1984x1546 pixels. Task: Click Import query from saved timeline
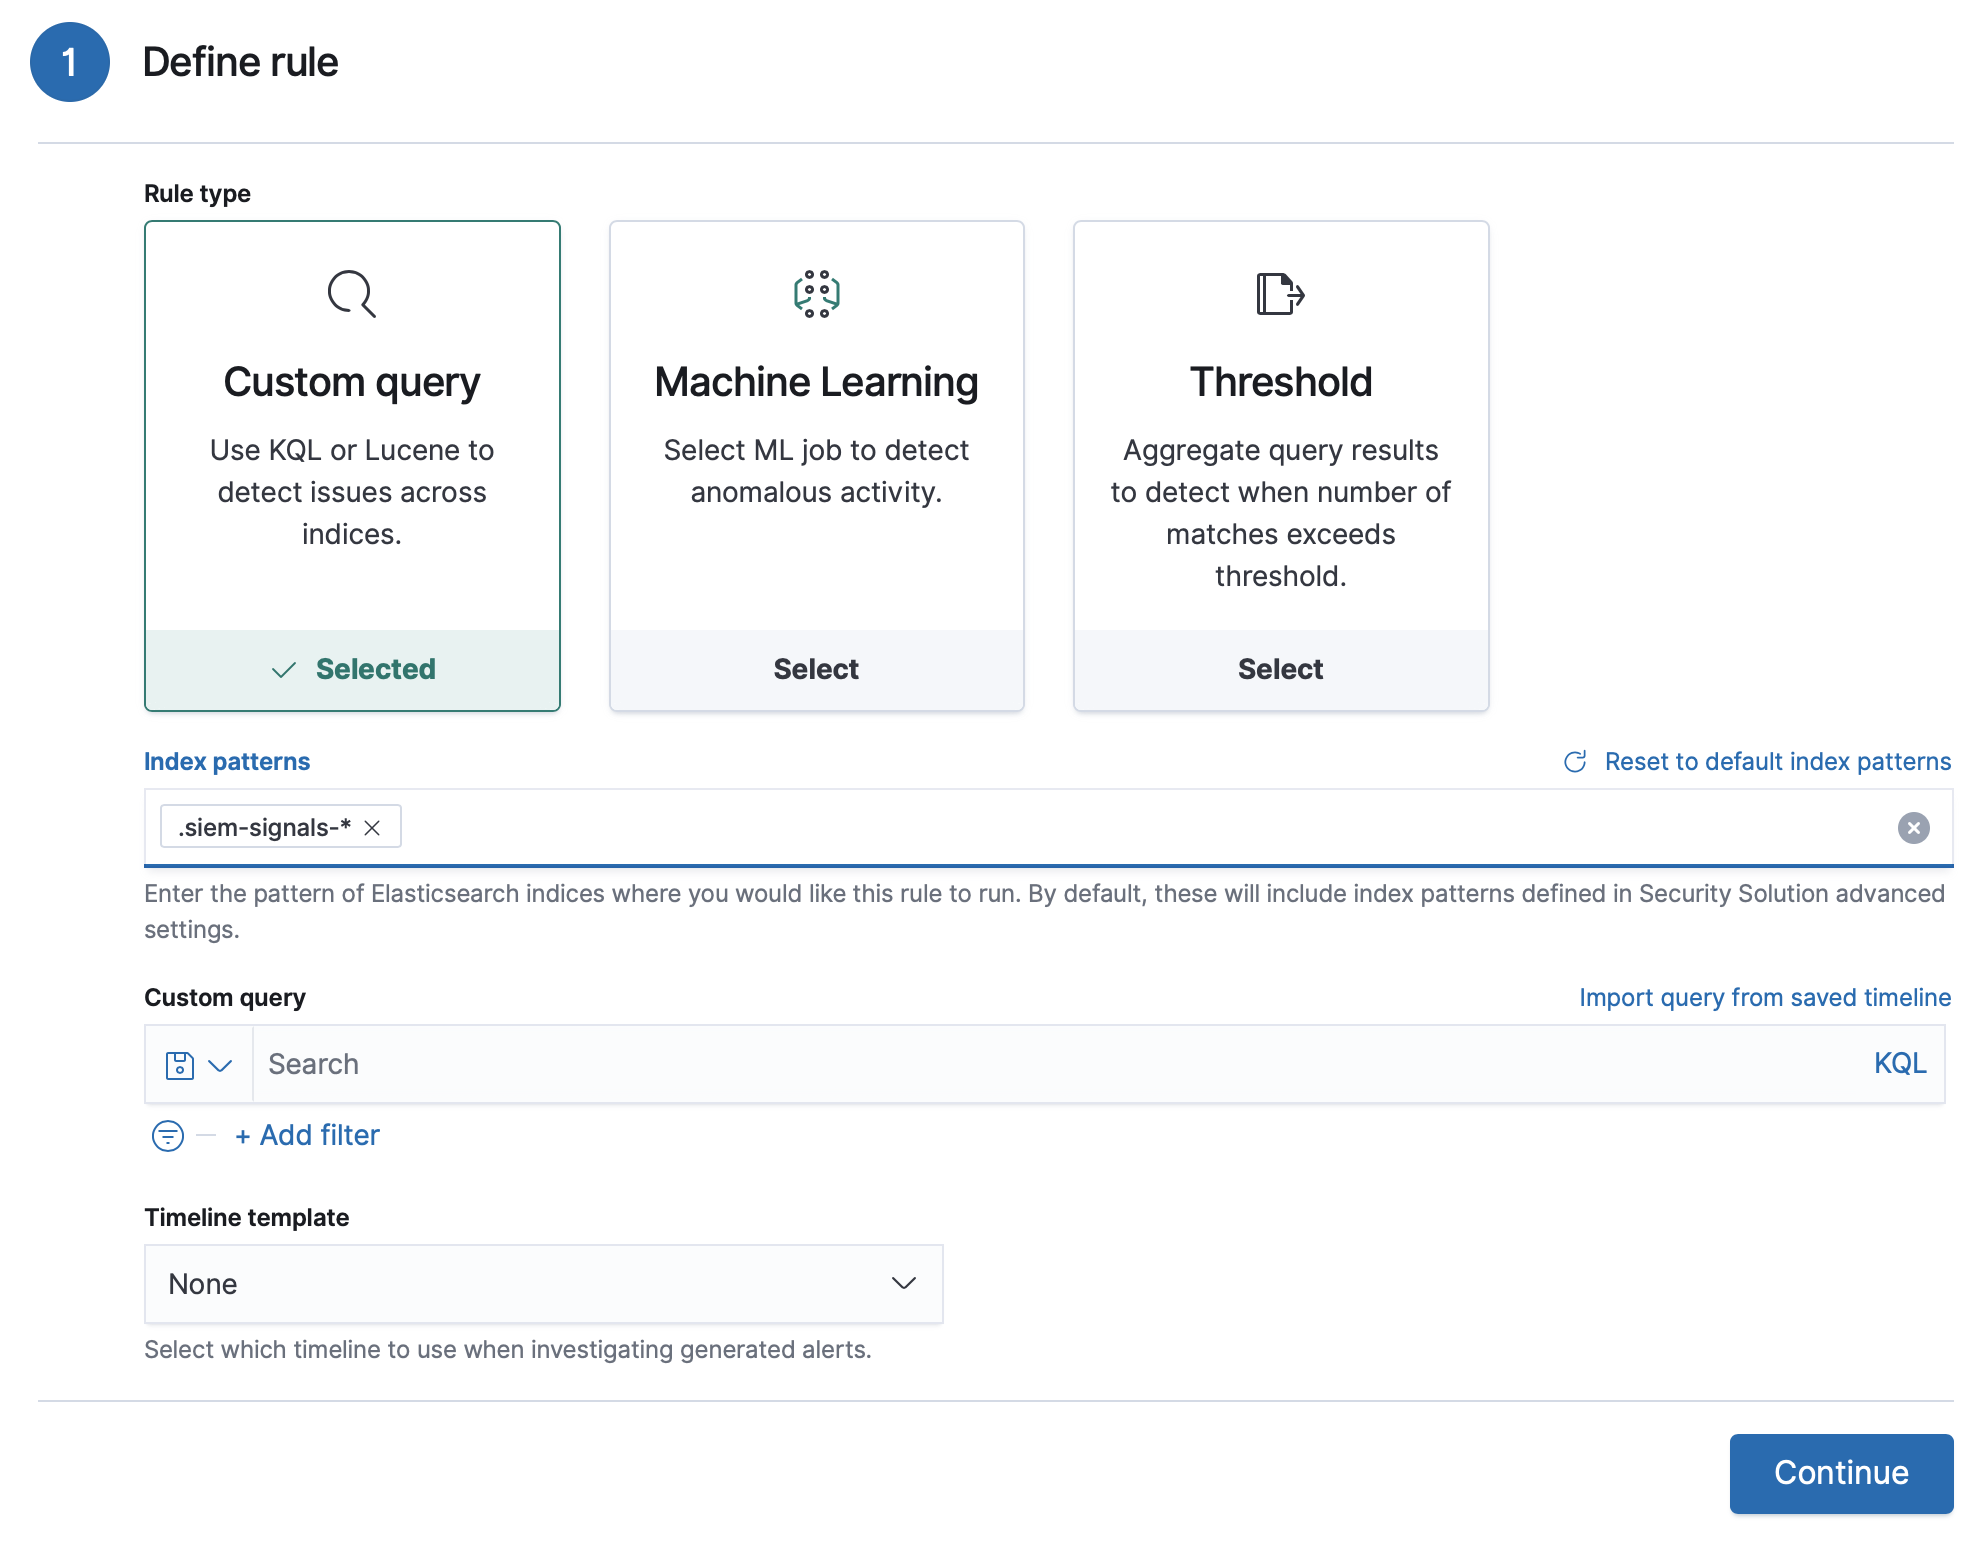pos(1764,998)
